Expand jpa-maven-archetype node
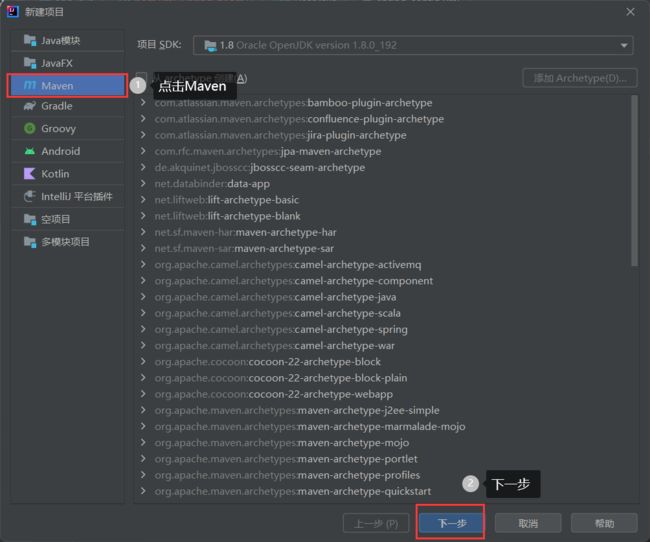Viewport: 650px width, 542px height. pos(143,151)
